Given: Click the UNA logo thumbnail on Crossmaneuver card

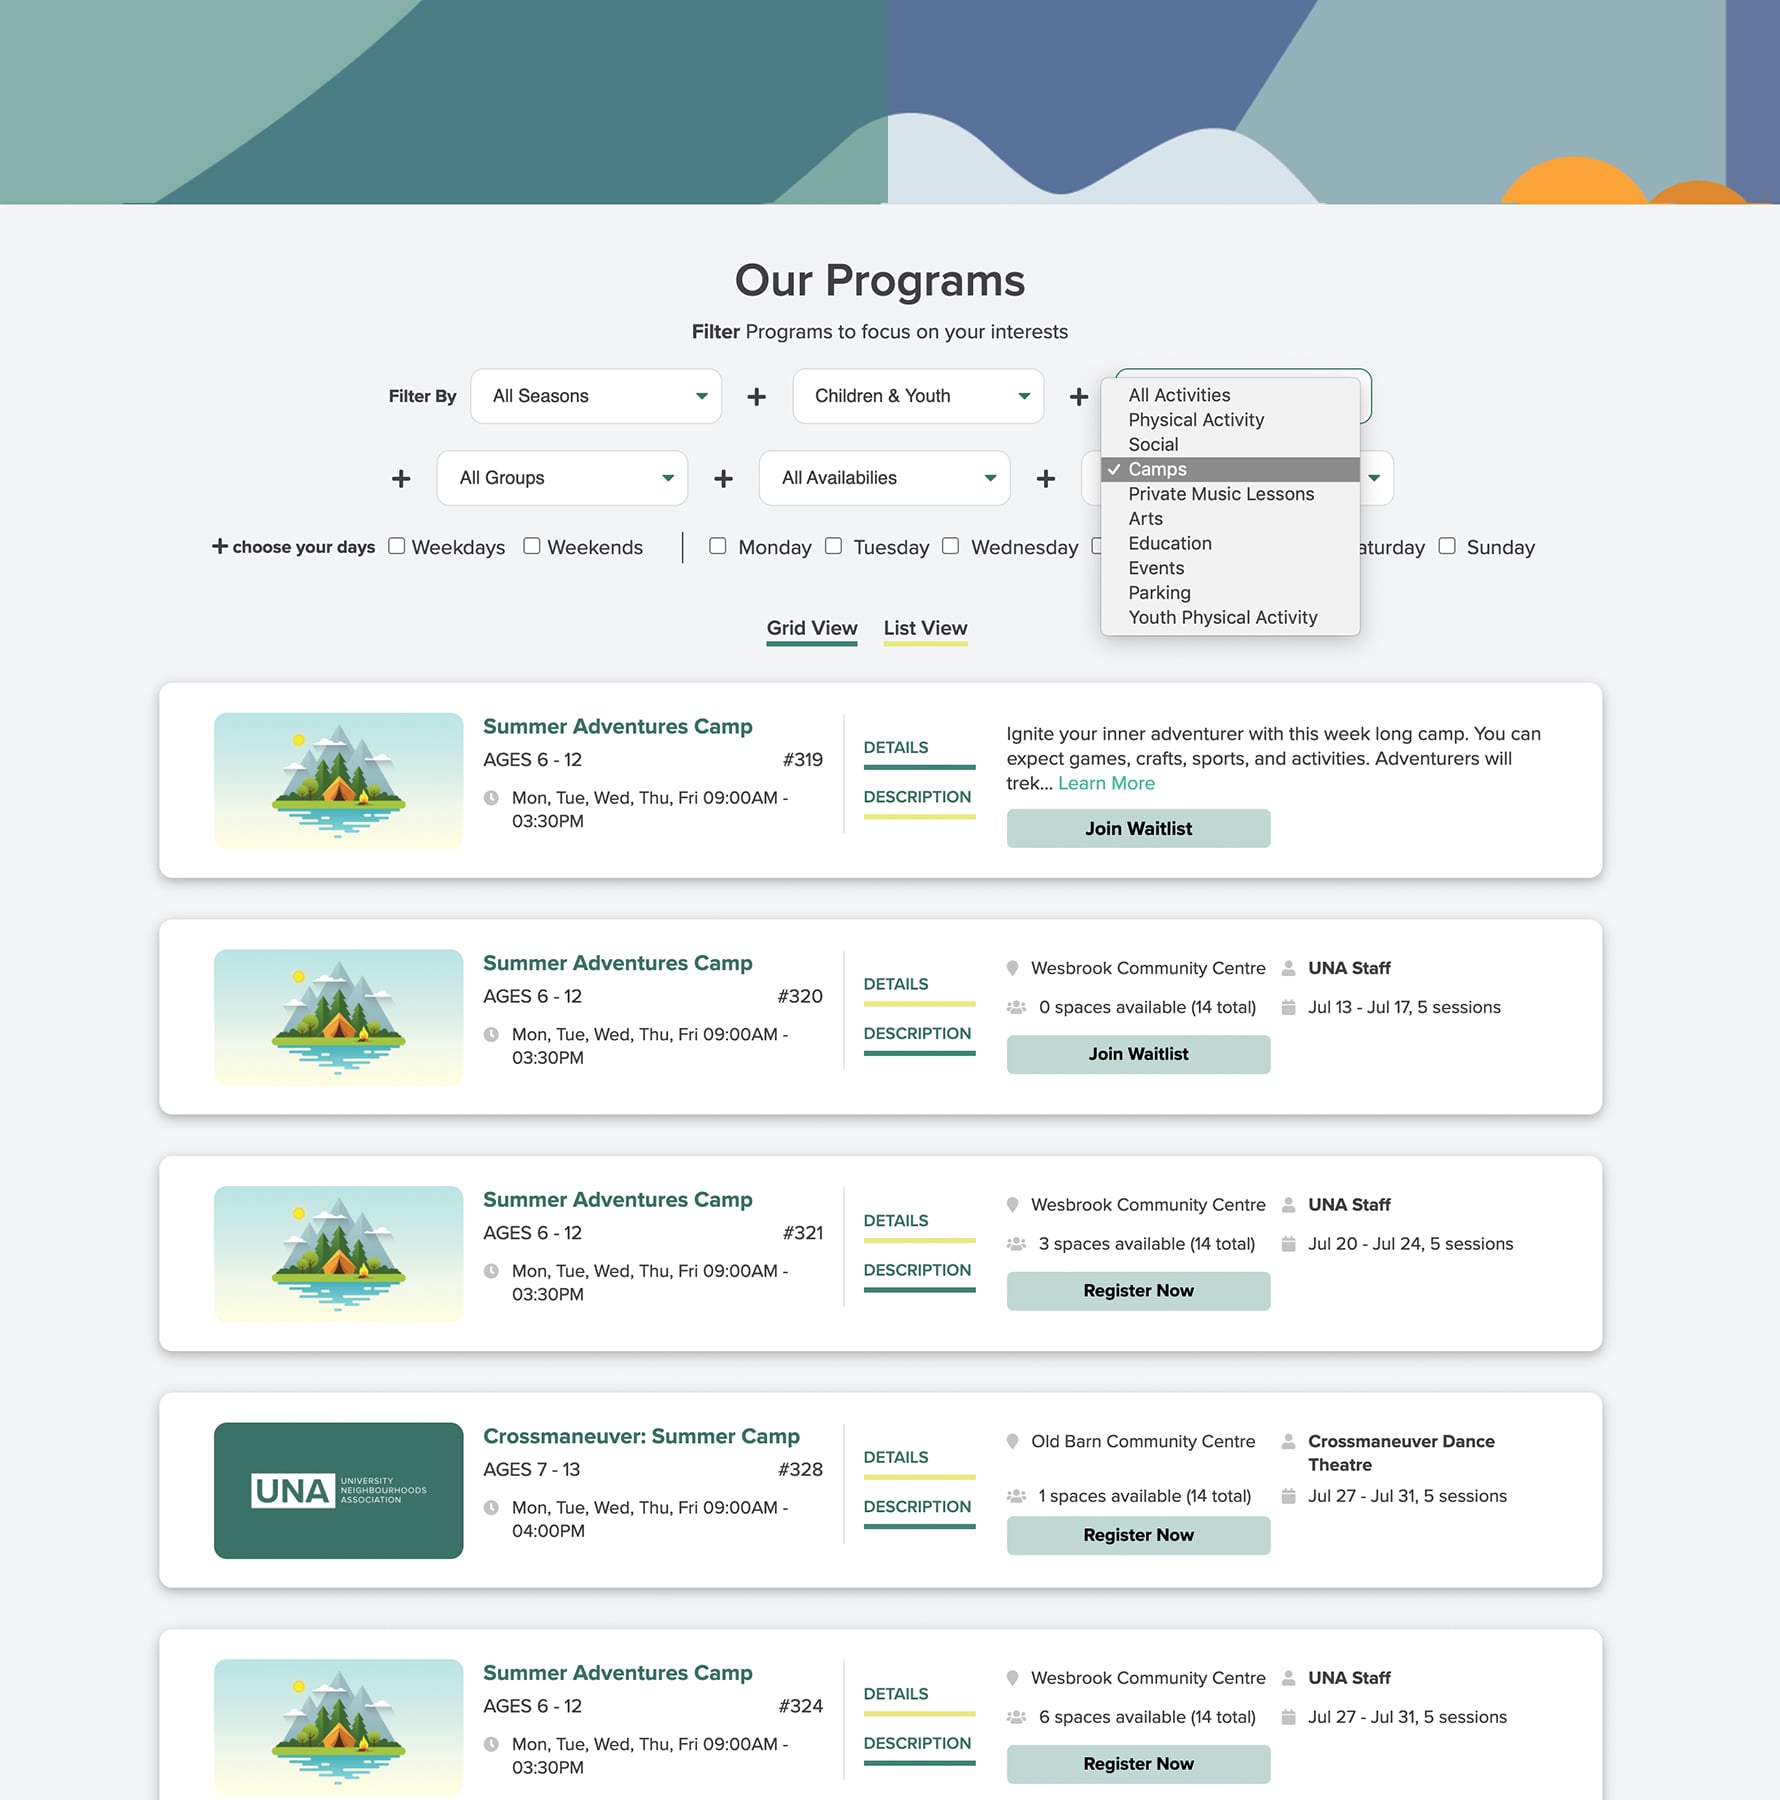Looking at the screenshot, I should (337, 1490).
